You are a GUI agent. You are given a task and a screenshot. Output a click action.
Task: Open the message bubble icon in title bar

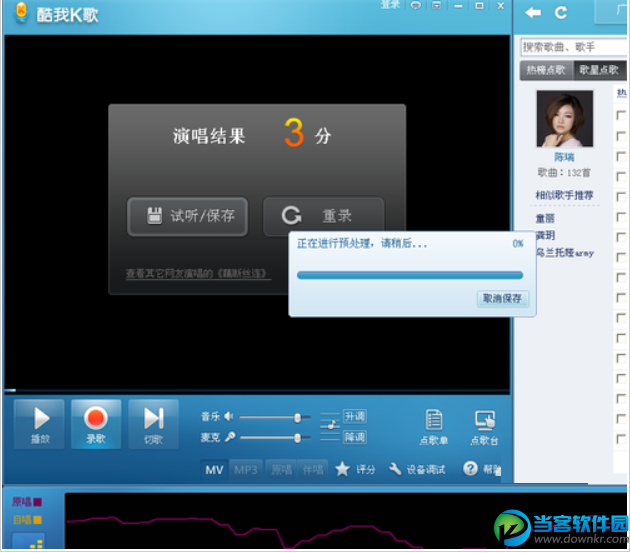pos(416,6)
